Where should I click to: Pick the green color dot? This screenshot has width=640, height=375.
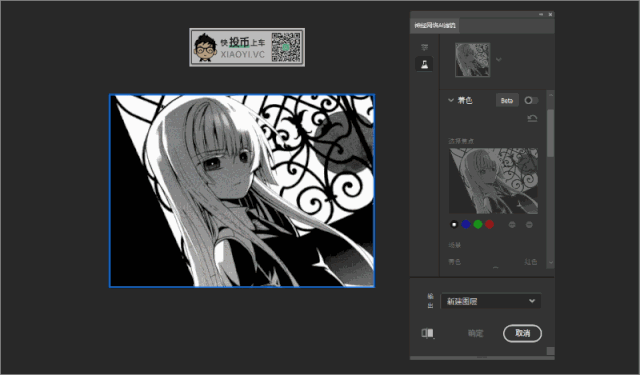point(478,224)
